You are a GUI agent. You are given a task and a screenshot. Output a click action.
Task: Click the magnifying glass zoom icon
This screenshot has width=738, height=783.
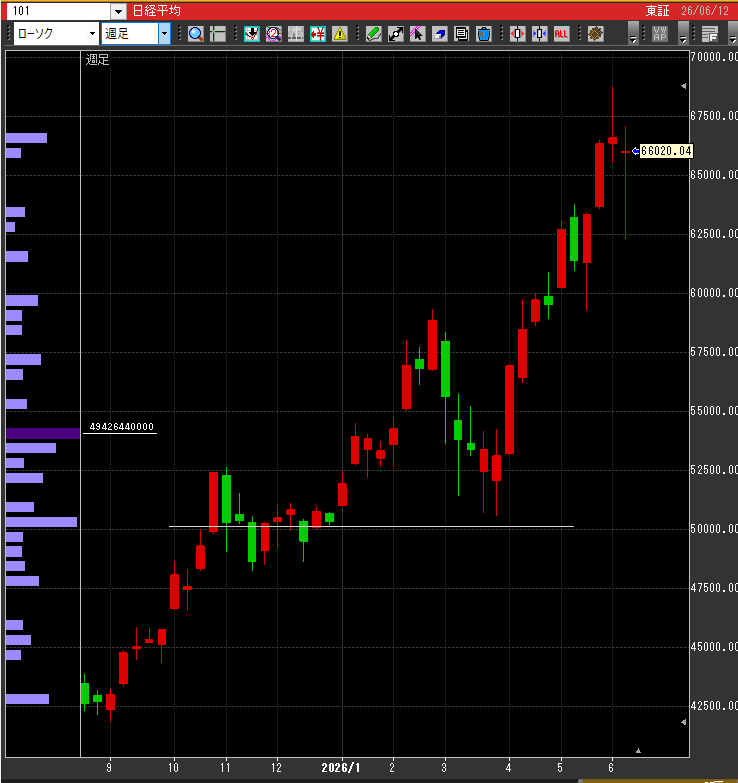[x=196, y=34]
